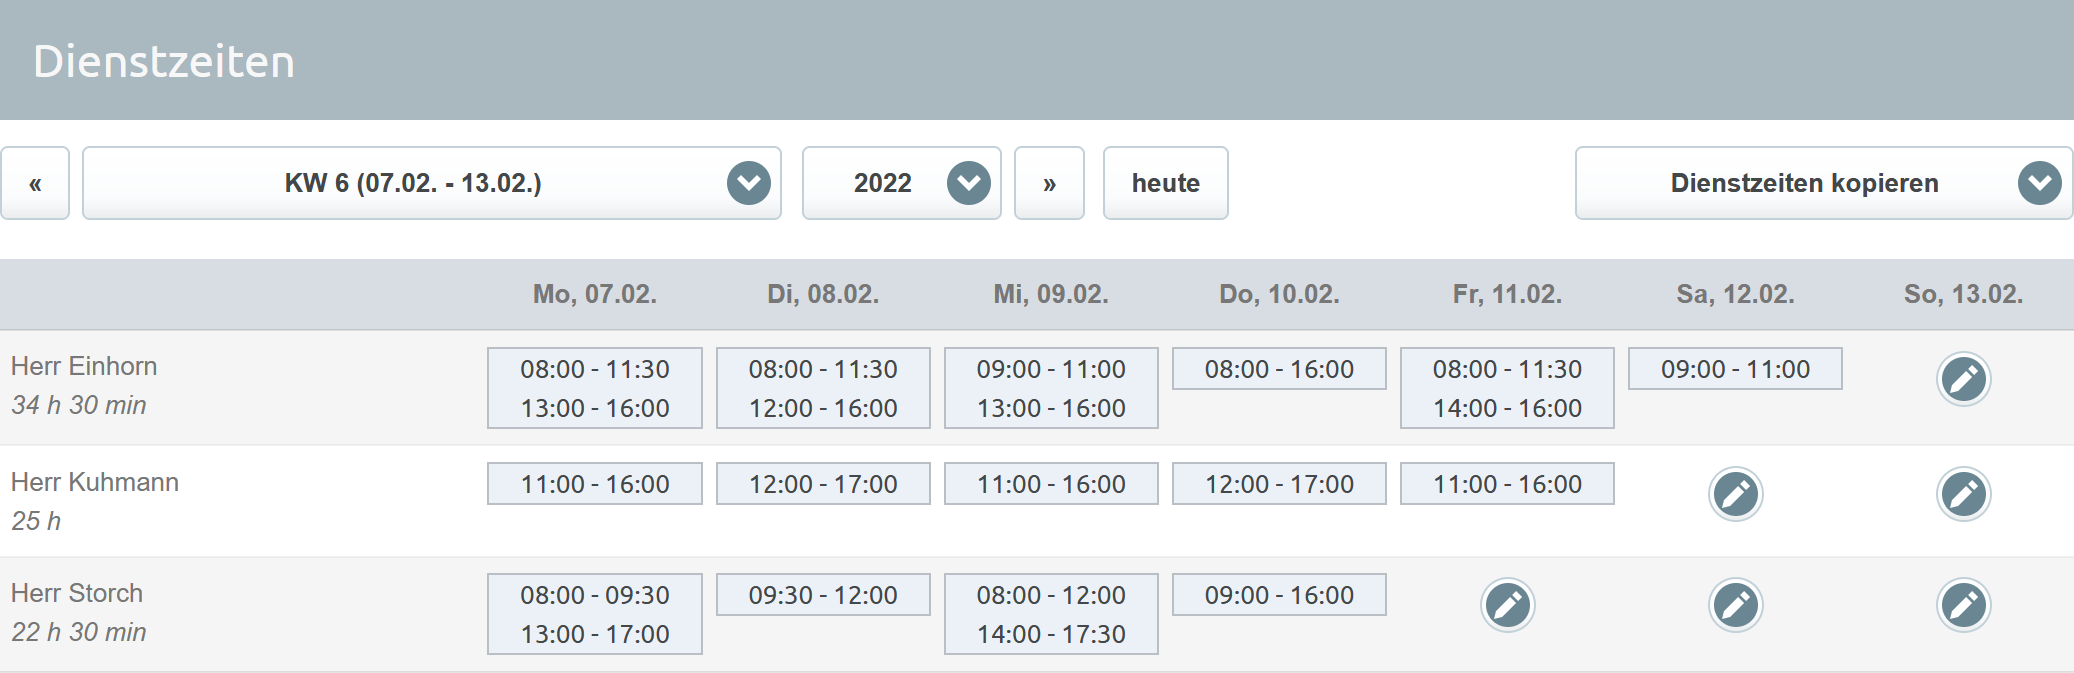Edit Herr Storch's Sunday 13.02. shift

[x=1963, y=605]
